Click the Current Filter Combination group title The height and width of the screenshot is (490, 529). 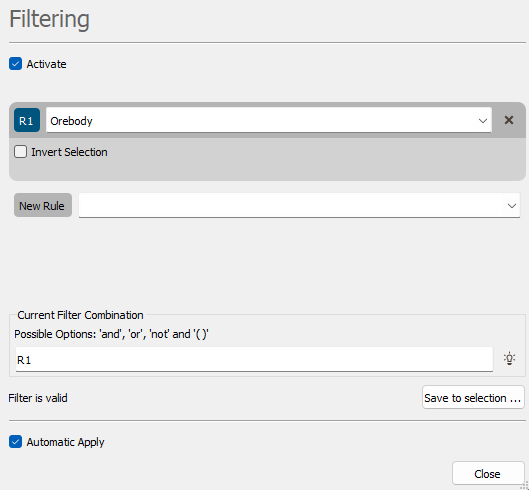pos(80,315)
